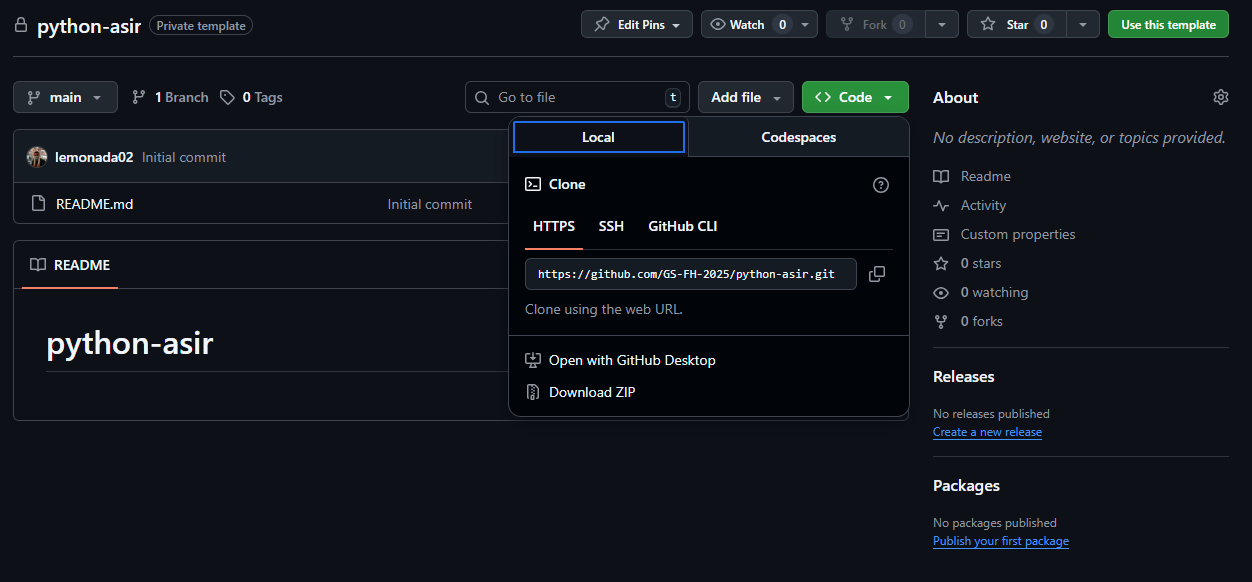The height and width of the screenshot is (582, 1252).
Task: Open Custom properties link
Action: (1018, 234)
